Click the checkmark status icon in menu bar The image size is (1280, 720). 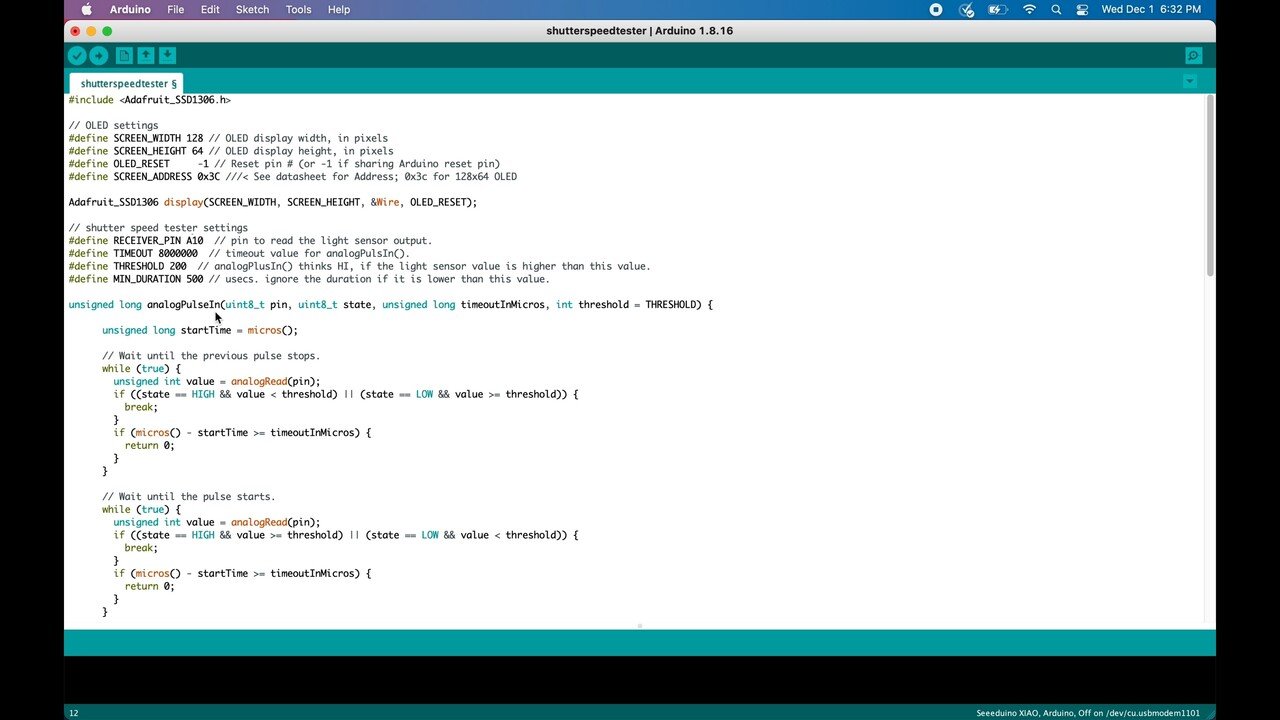click(966, 9)
